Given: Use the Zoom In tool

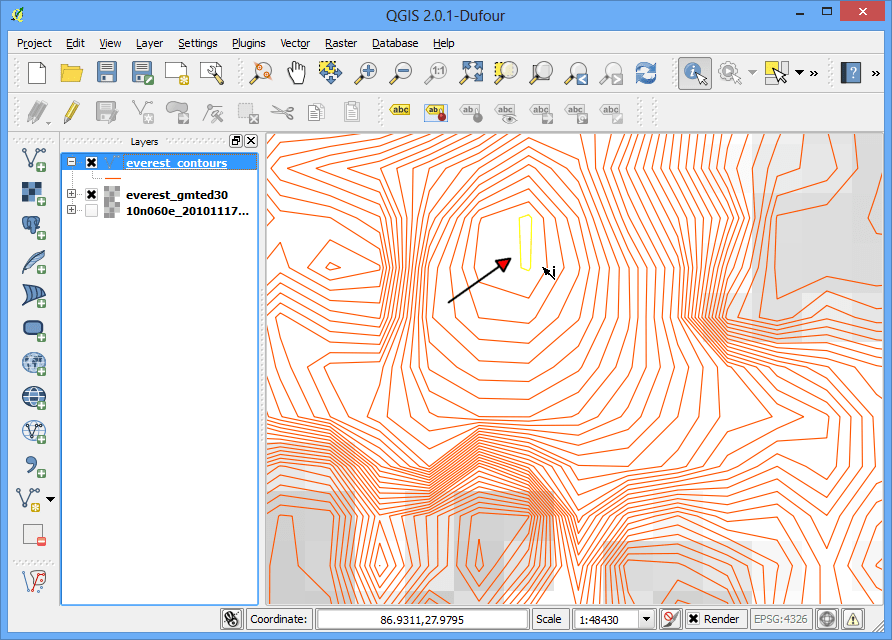Looking at the screenshot, I should [x=369, y=73].
